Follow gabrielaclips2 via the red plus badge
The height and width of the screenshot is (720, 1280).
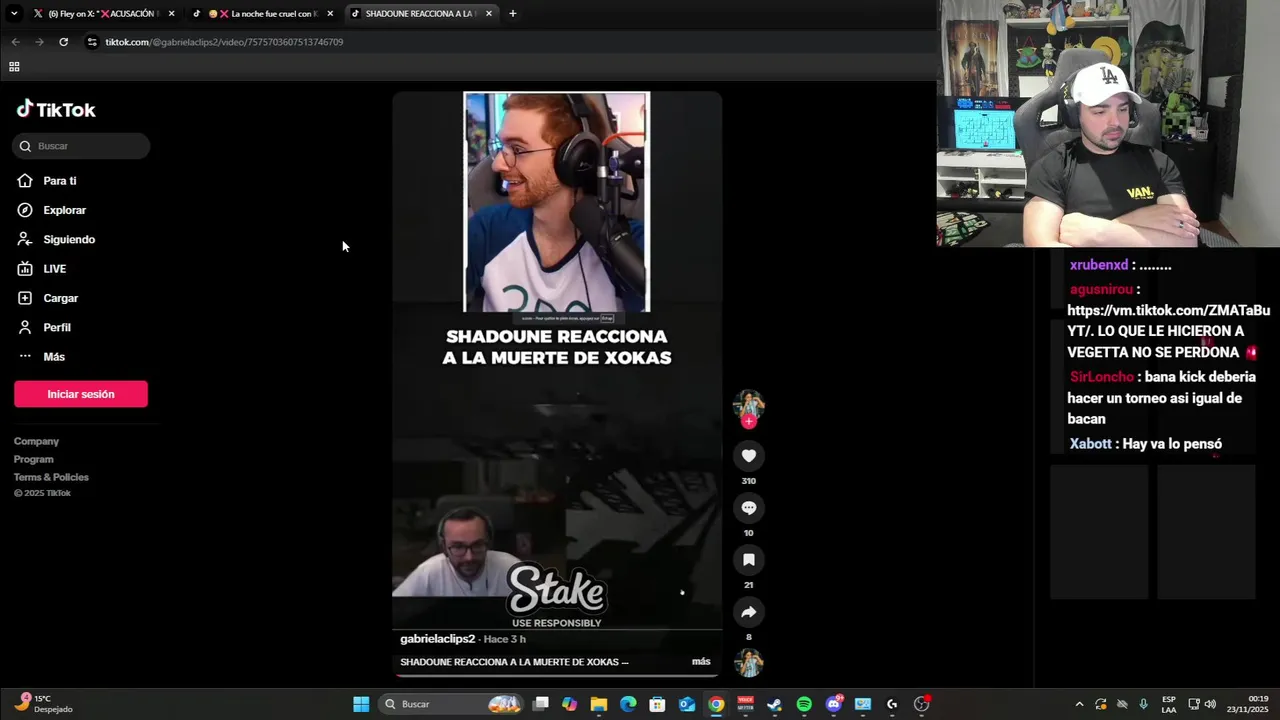[748, 422]
